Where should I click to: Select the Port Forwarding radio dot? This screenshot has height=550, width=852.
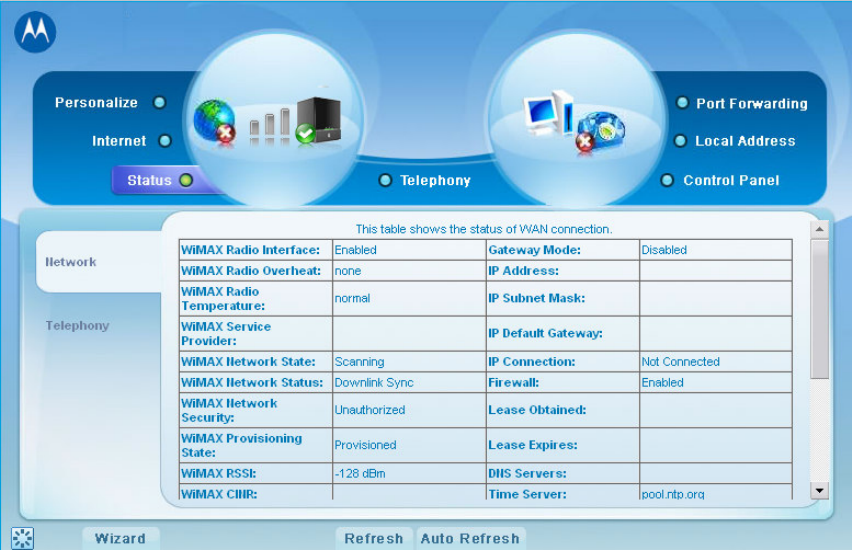tap(682, 102)
